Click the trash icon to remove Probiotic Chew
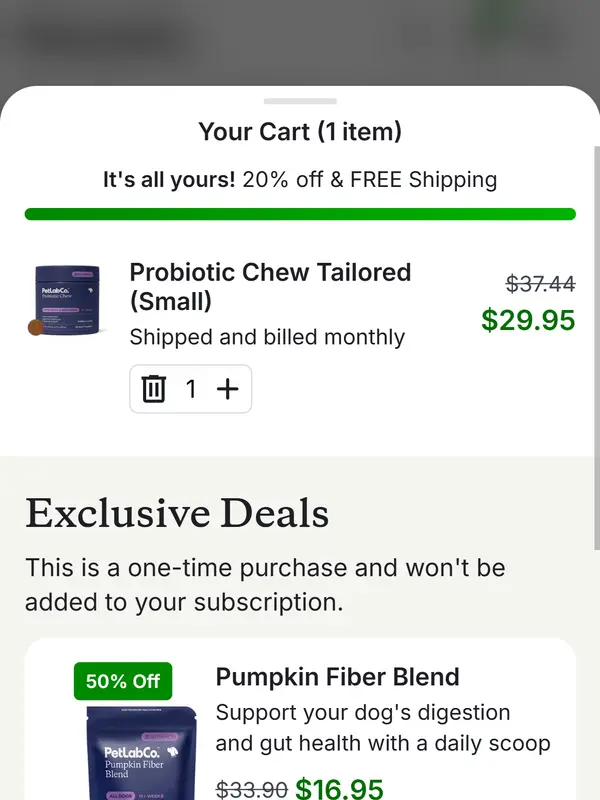The height and width of the screenshot is (800, 600). pyautogui.click(x=153, y=389)
